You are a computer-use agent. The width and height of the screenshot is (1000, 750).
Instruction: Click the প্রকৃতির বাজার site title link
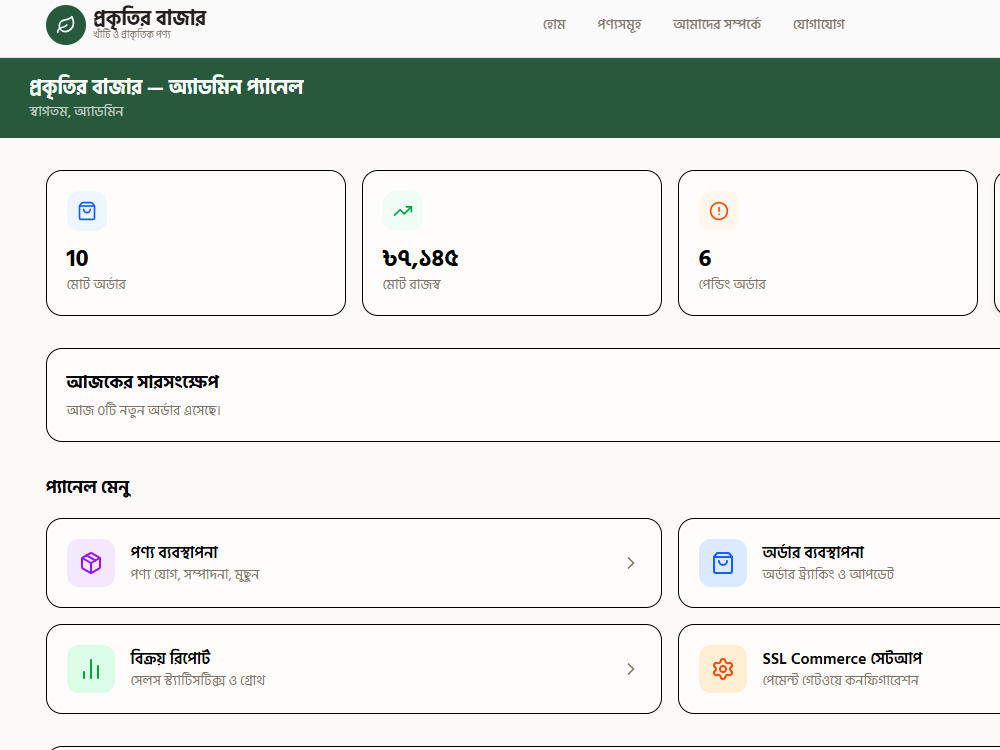click(x=149, y=18)
